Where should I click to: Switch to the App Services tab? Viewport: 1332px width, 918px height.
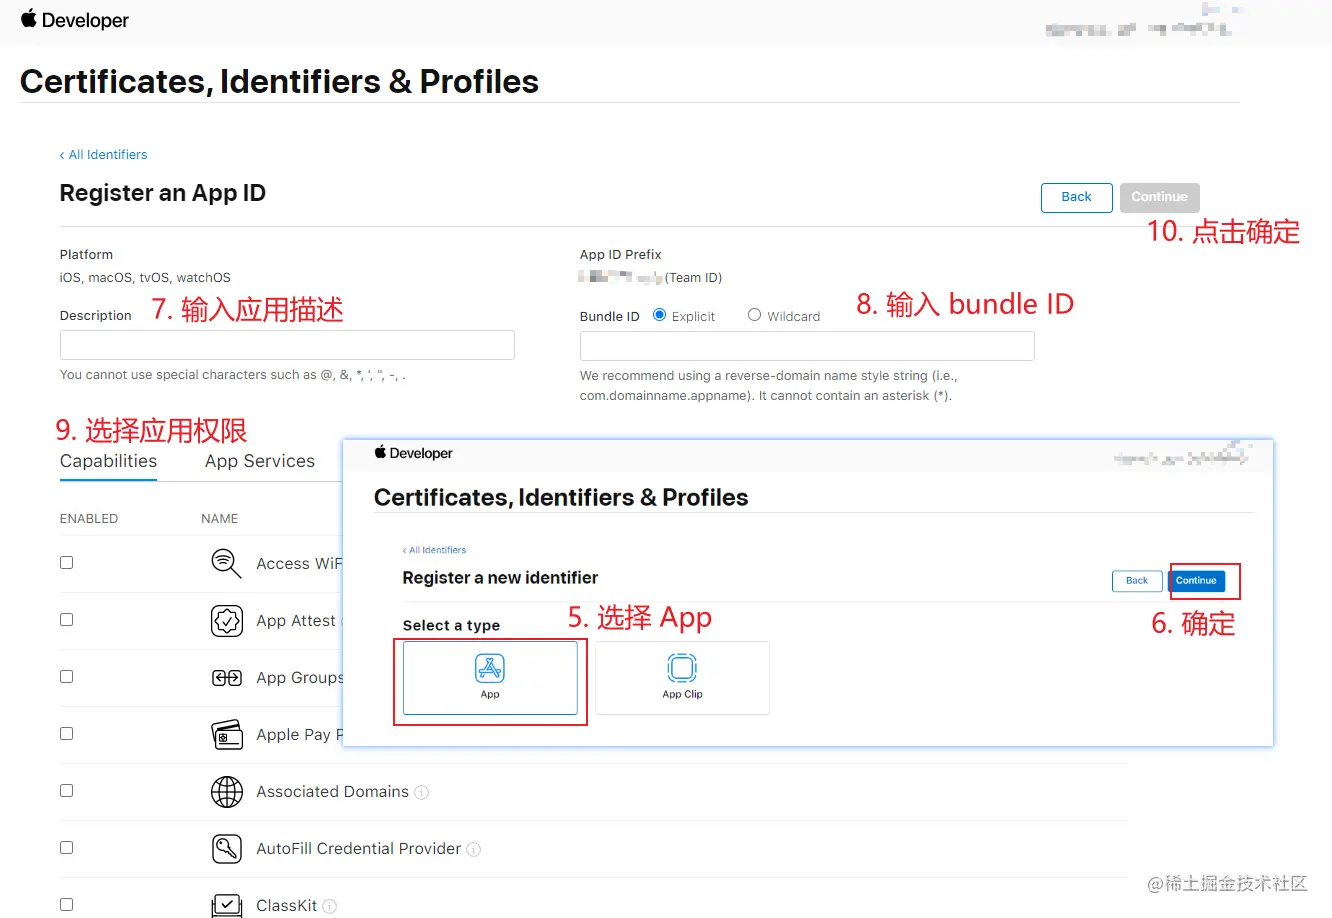260,461
